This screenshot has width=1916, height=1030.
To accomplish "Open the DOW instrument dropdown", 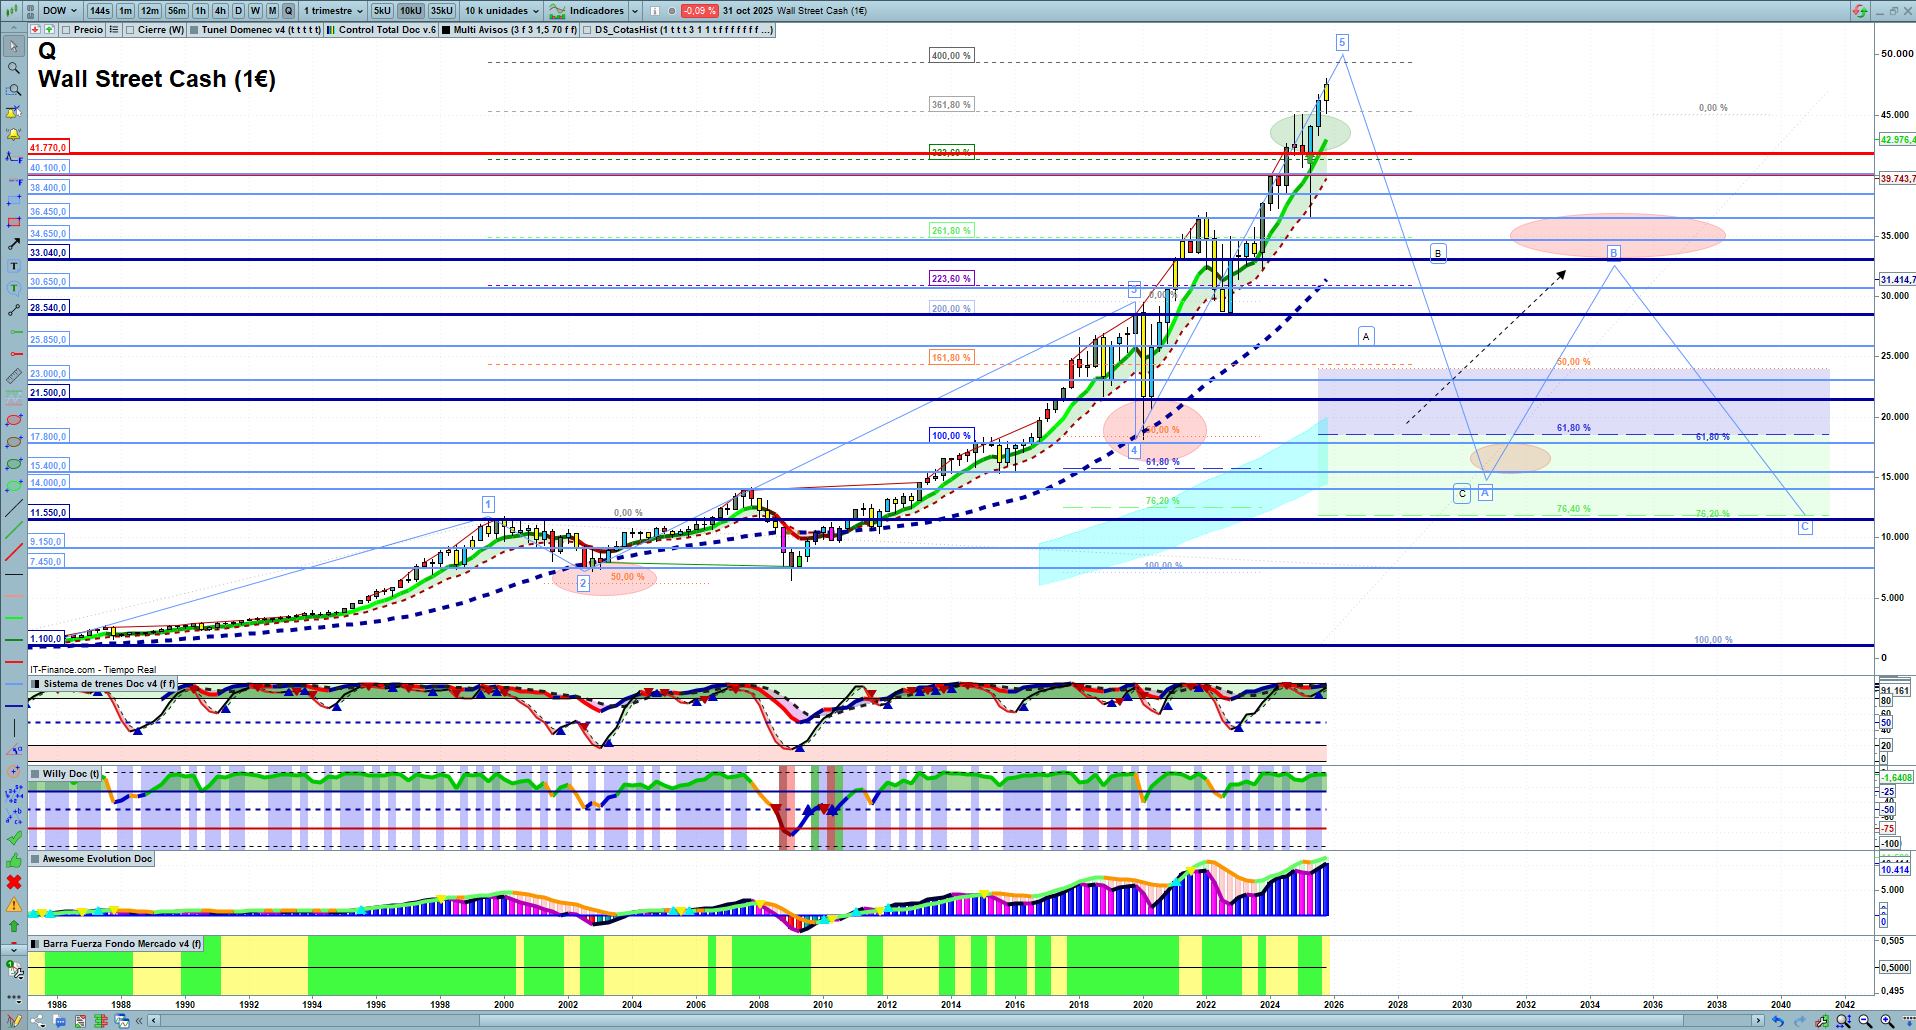I will 59,11.
